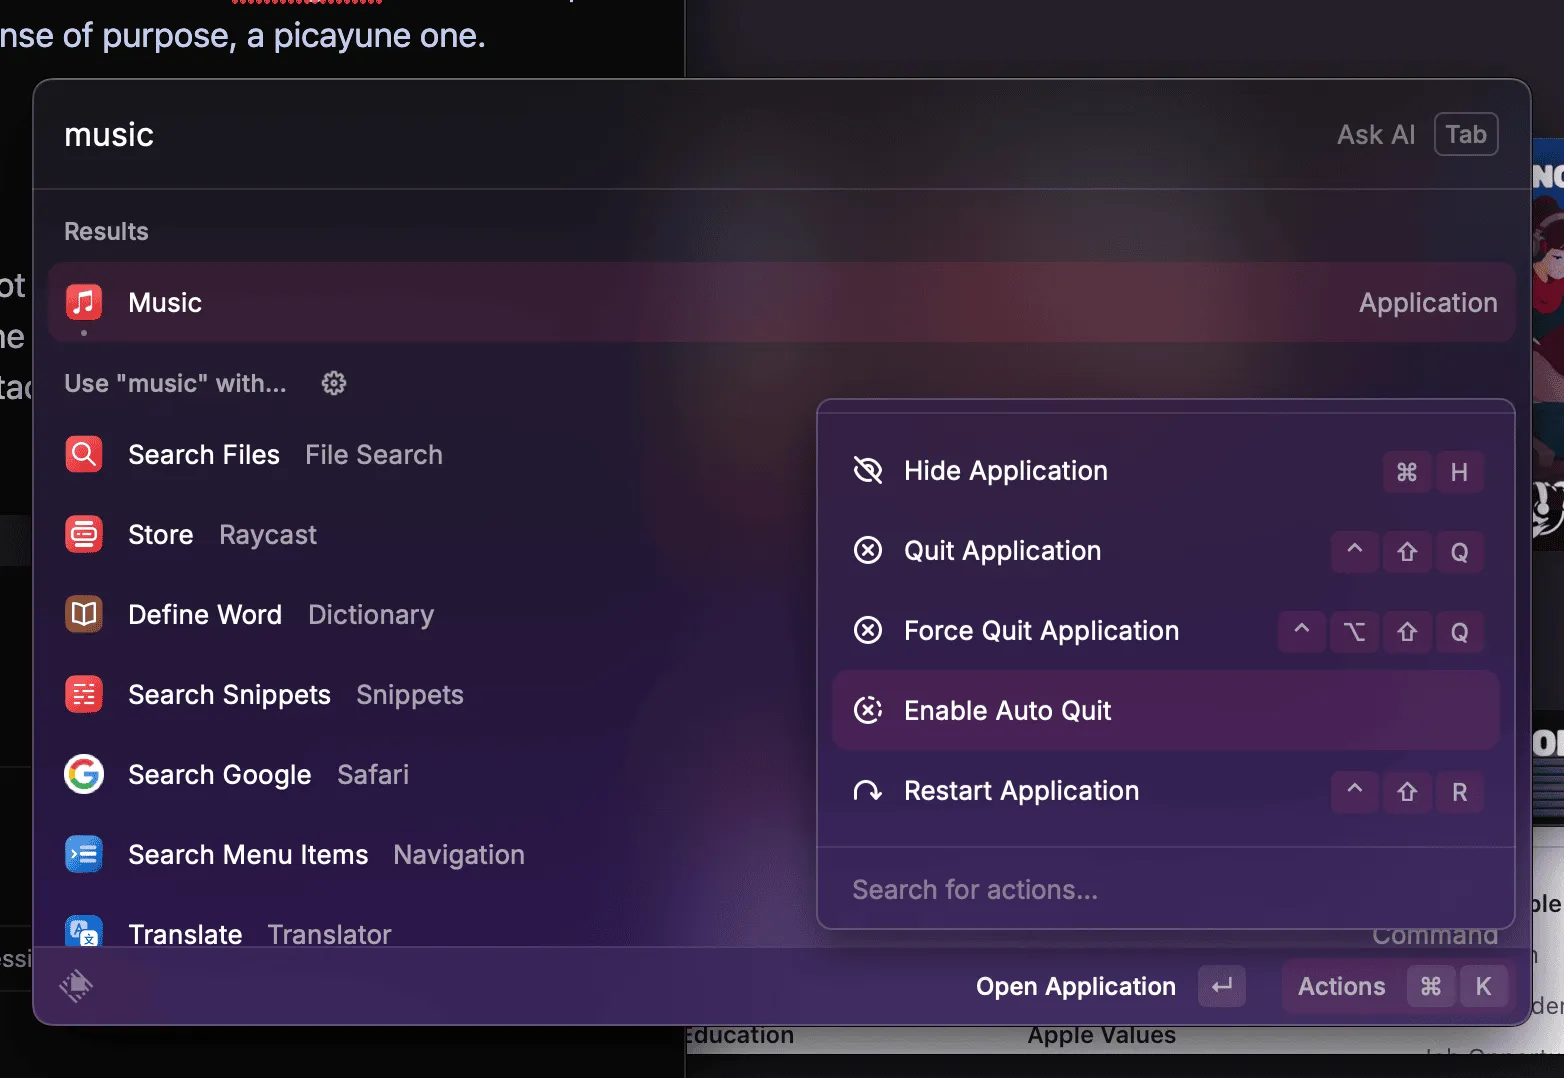Click the gear icon beside Use "music" with
This screenshot has width=1564, height=1078.
click(334, 383)
